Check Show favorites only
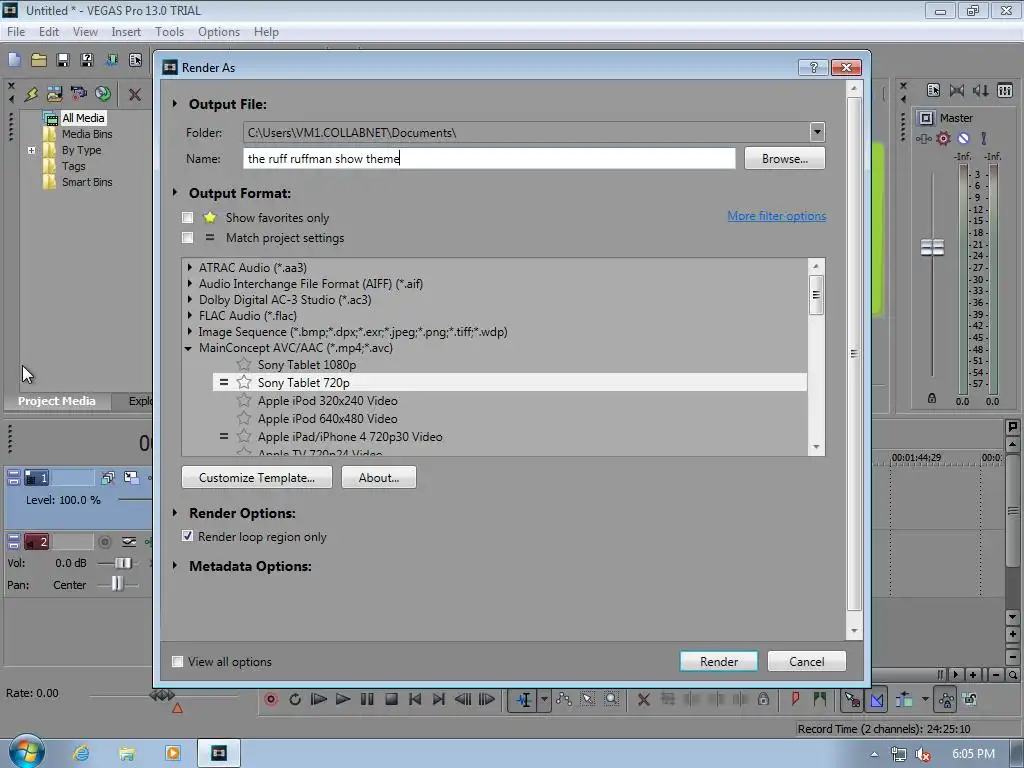 coord(187,217)
